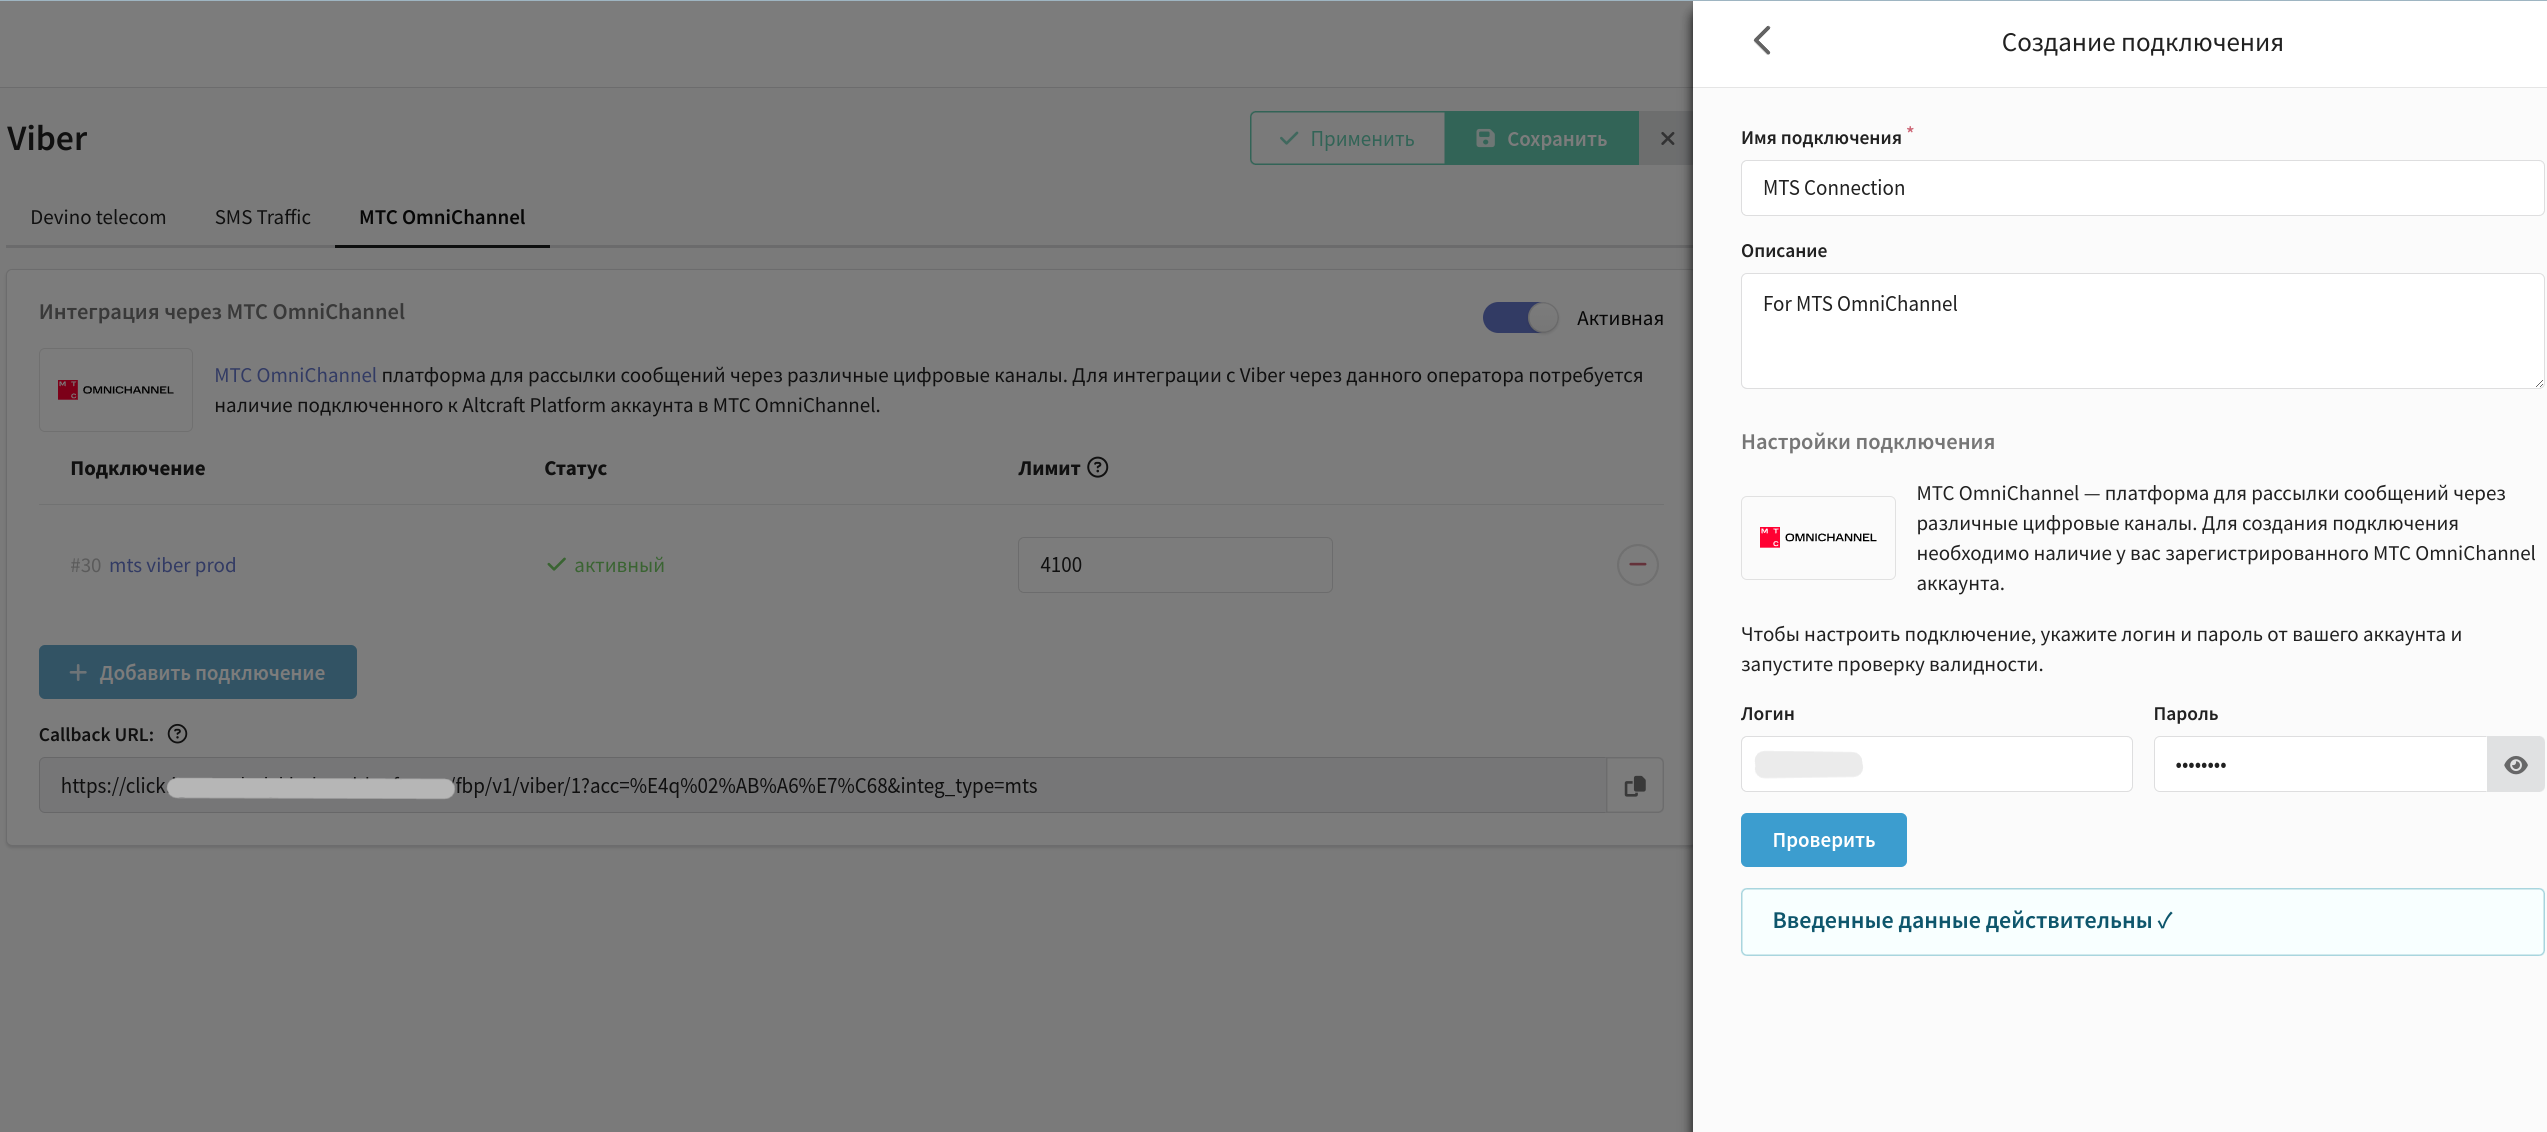Open the Callback URL help icon
Screen dimensions: 2547x1132
click(177, 734)
